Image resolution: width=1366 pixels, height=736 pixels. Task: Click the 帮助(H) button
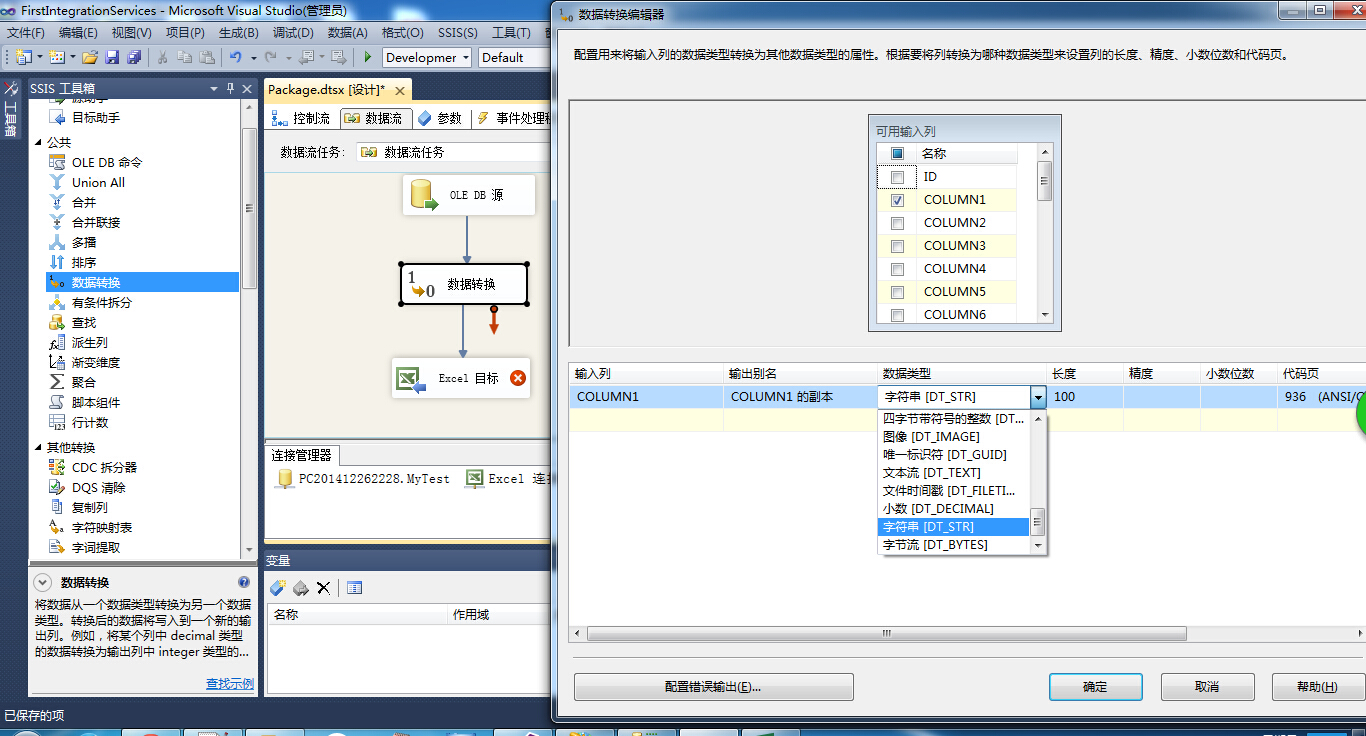pos(1318,687)
